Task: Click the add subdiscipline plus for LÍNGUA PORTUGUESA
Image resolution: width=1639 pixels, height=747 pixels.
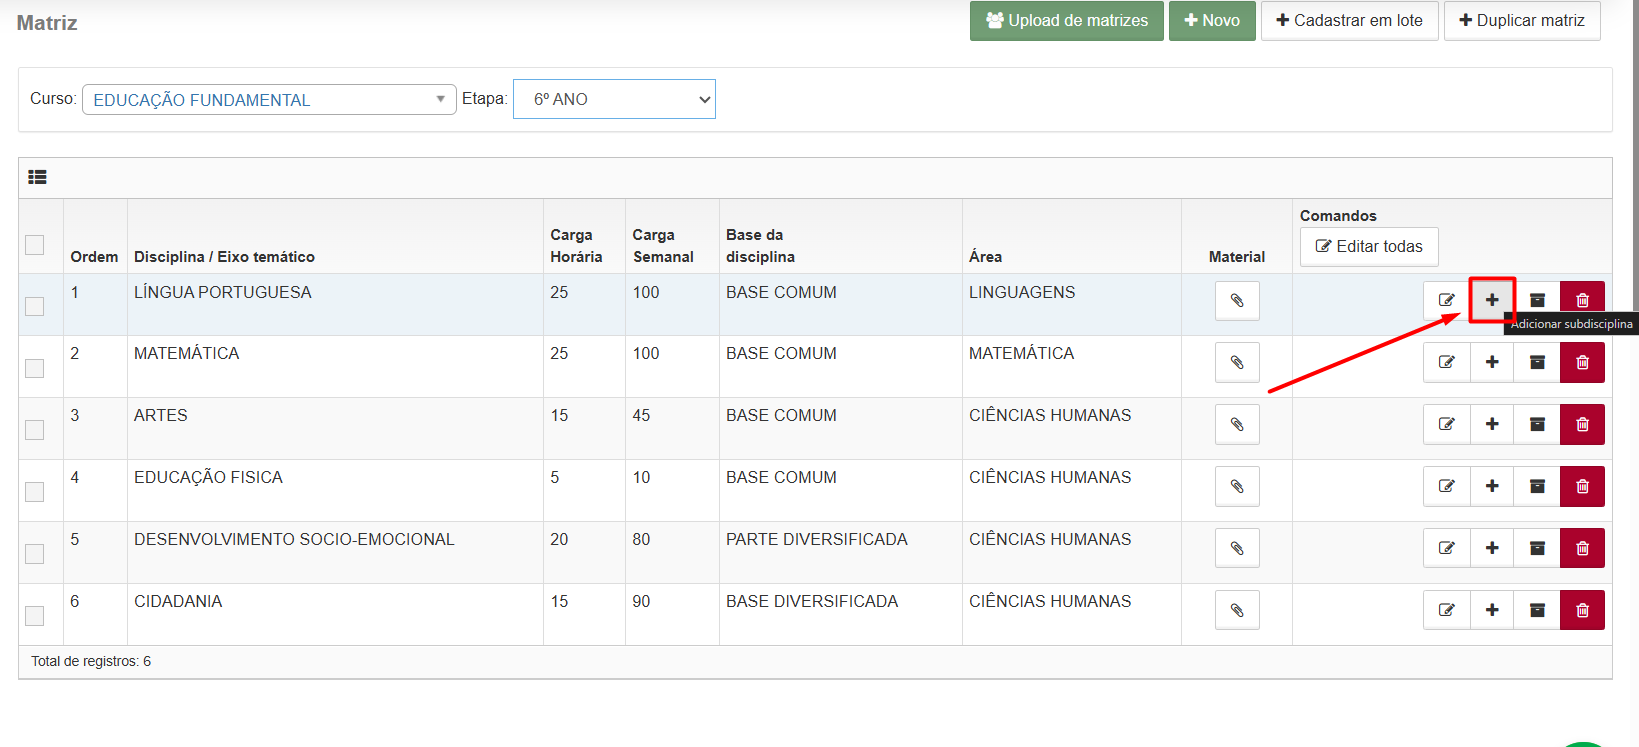Action: click(1491, 300)
